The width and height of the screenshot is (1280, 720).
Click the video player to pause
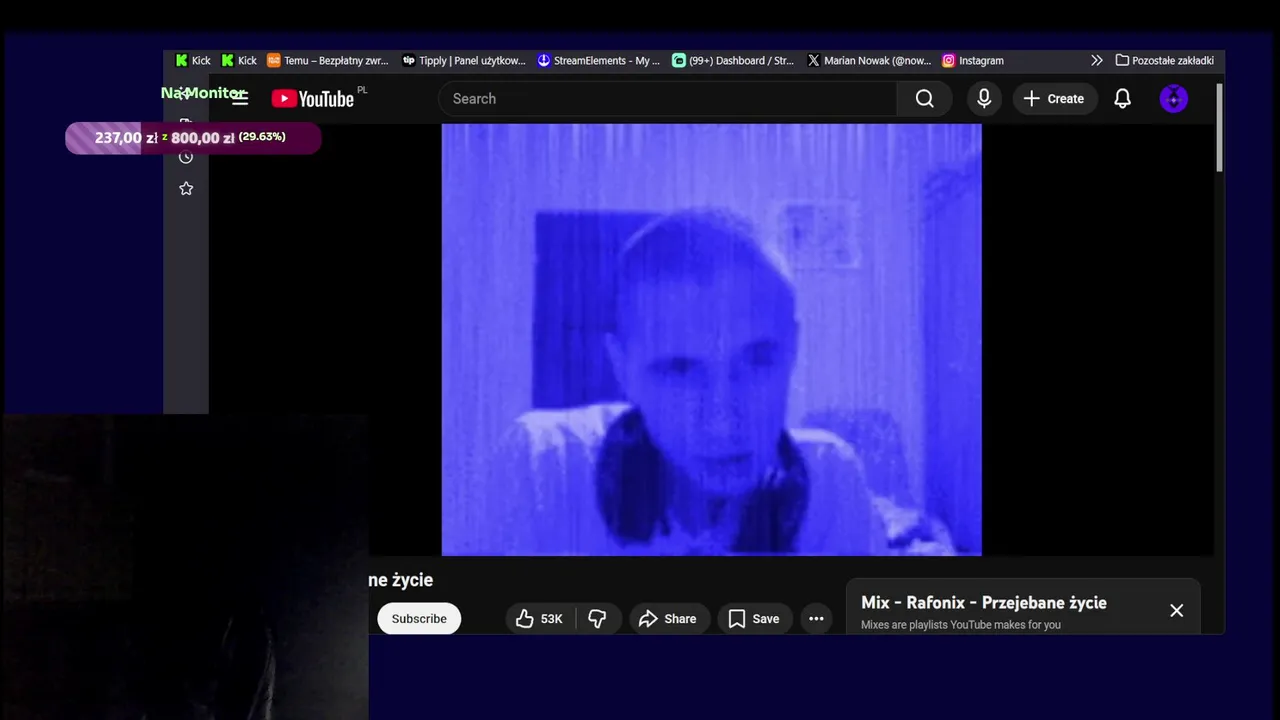[711, 339]
